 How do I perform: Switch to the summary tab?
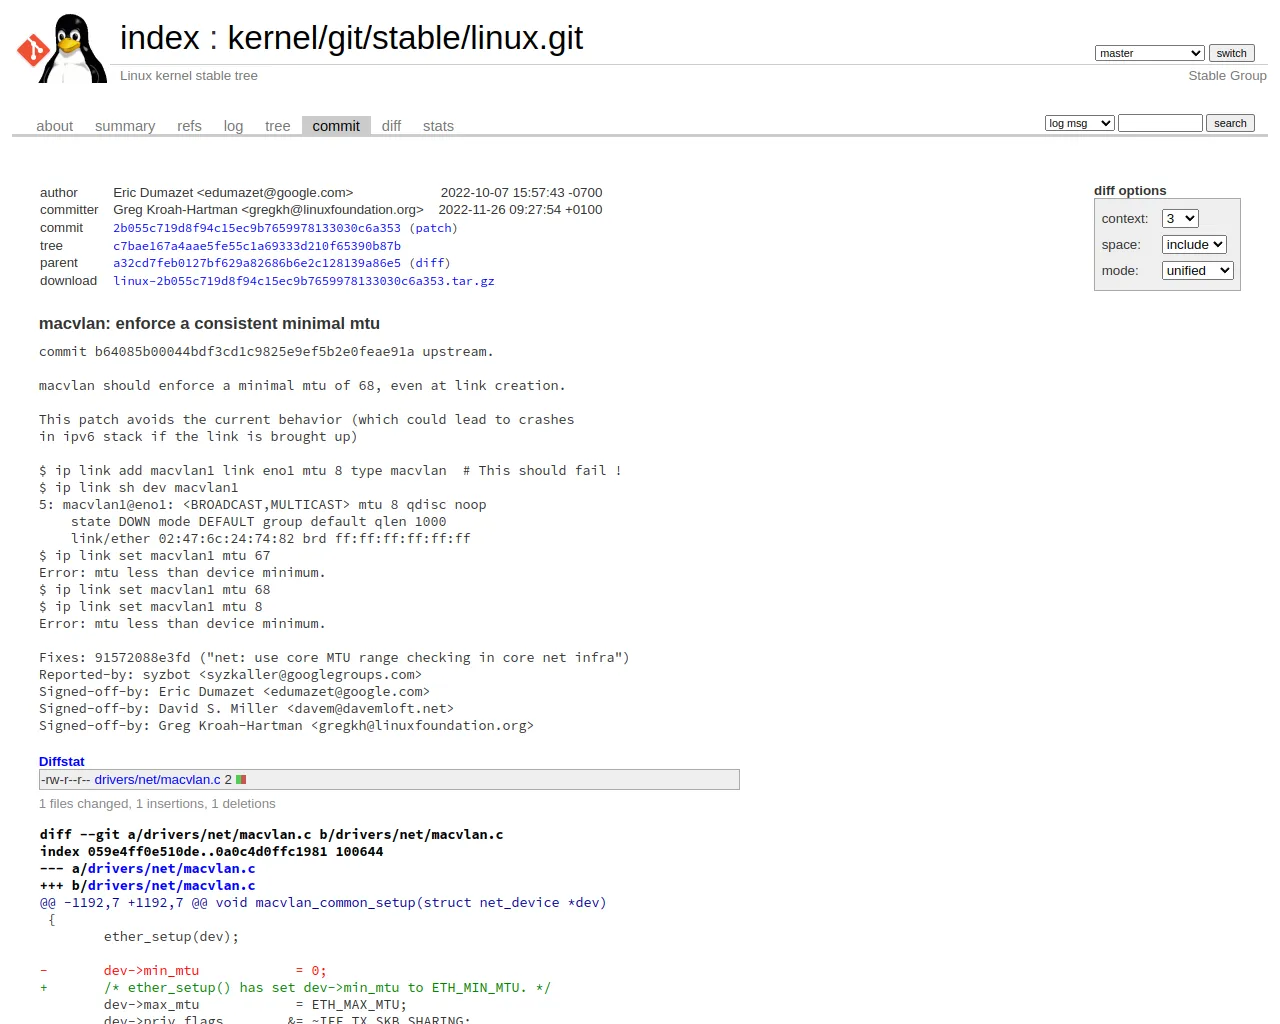point(125,126)
